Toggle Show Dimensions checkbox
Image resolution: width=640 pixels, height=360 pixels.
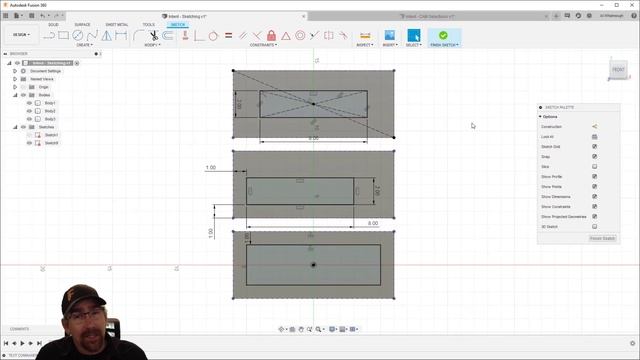(594, 197)
